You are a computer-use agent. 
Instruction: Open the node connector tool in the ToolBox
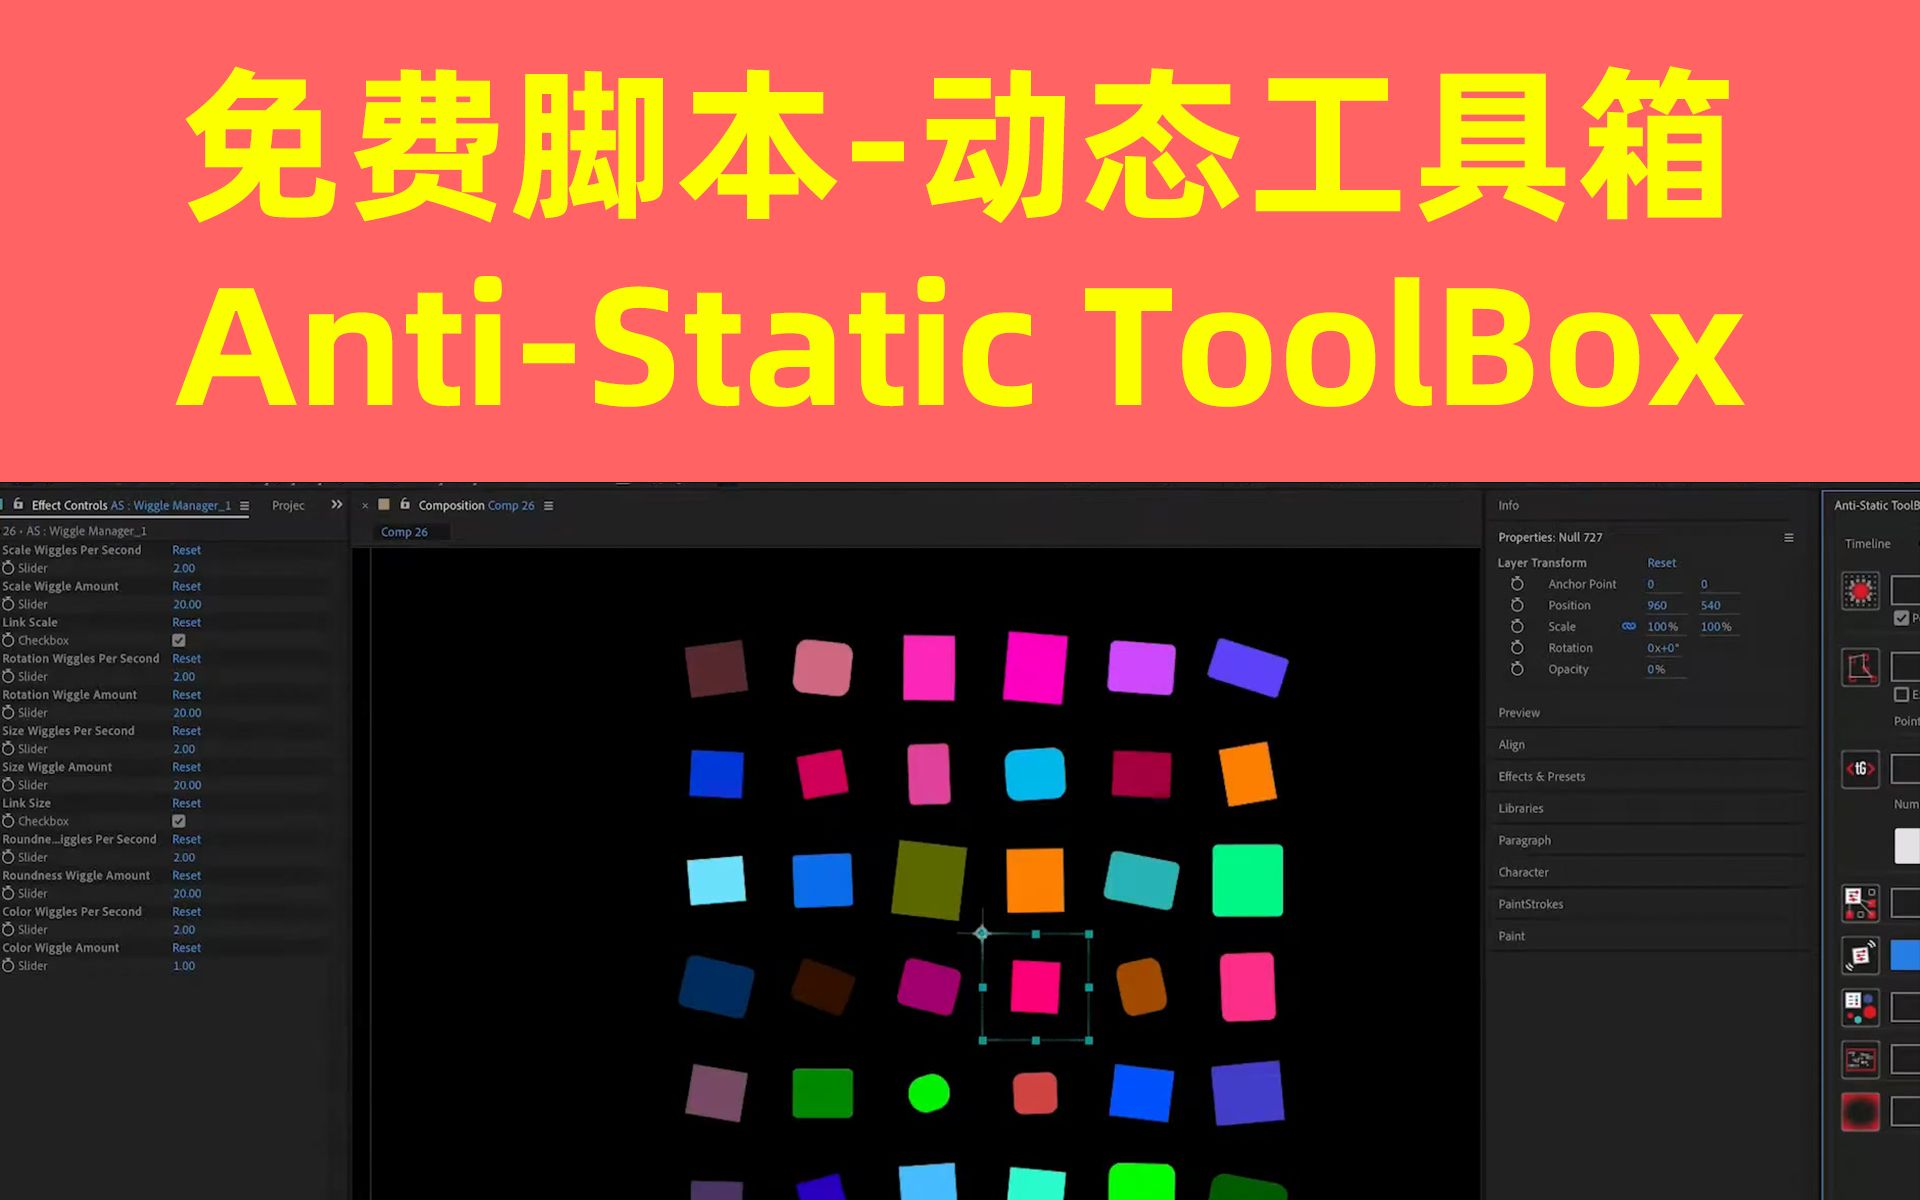[x=1860, y=903]
